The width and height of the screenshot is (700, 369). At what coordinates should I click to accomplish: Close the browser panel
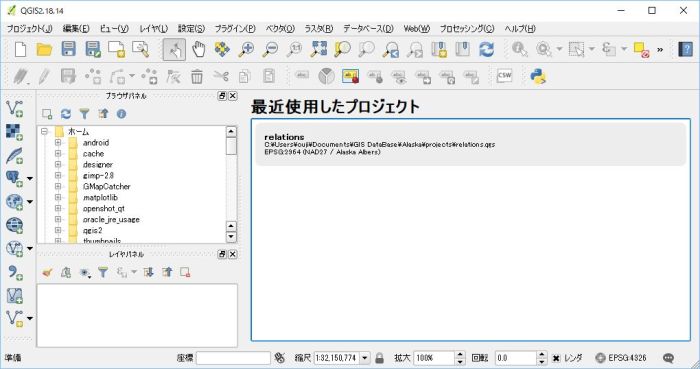(233, 96)
